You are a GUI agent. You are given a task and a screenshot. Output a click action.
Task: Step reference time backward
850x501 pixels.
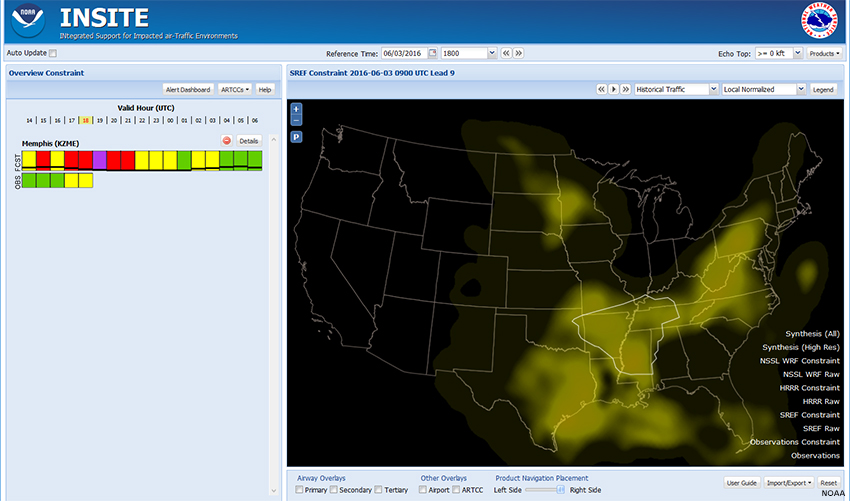(506, 53)
